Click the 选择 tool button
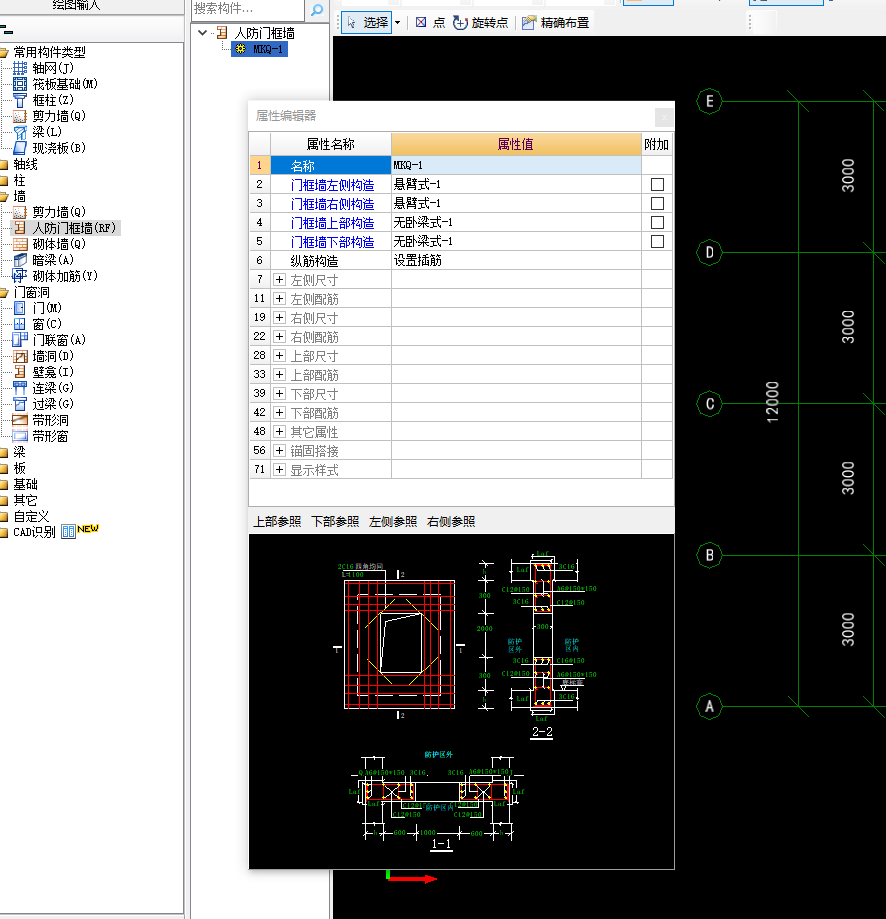Viewport: 886px width, 919px height. pos(367,22)
